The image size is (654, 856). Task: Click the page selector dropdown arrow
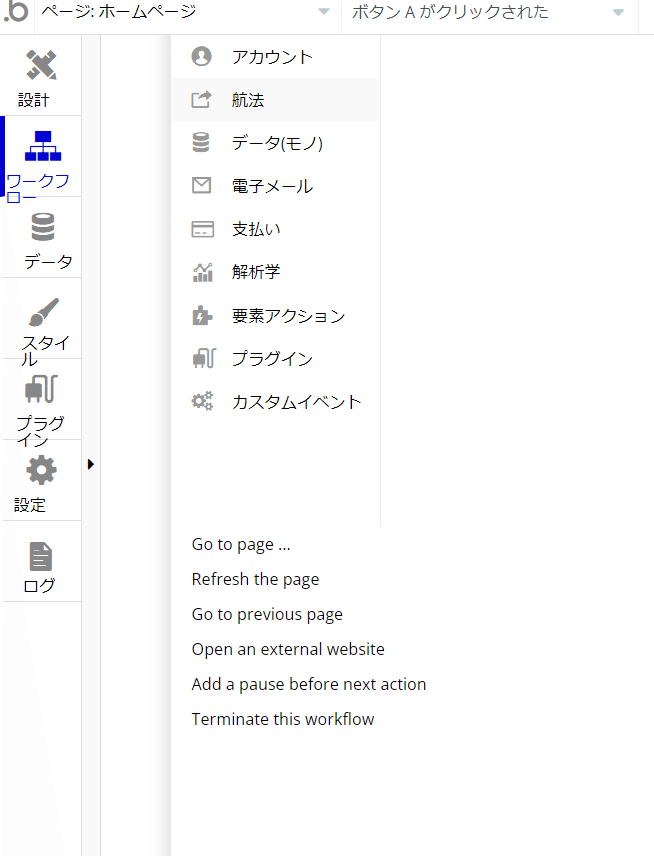coord(324,11)
